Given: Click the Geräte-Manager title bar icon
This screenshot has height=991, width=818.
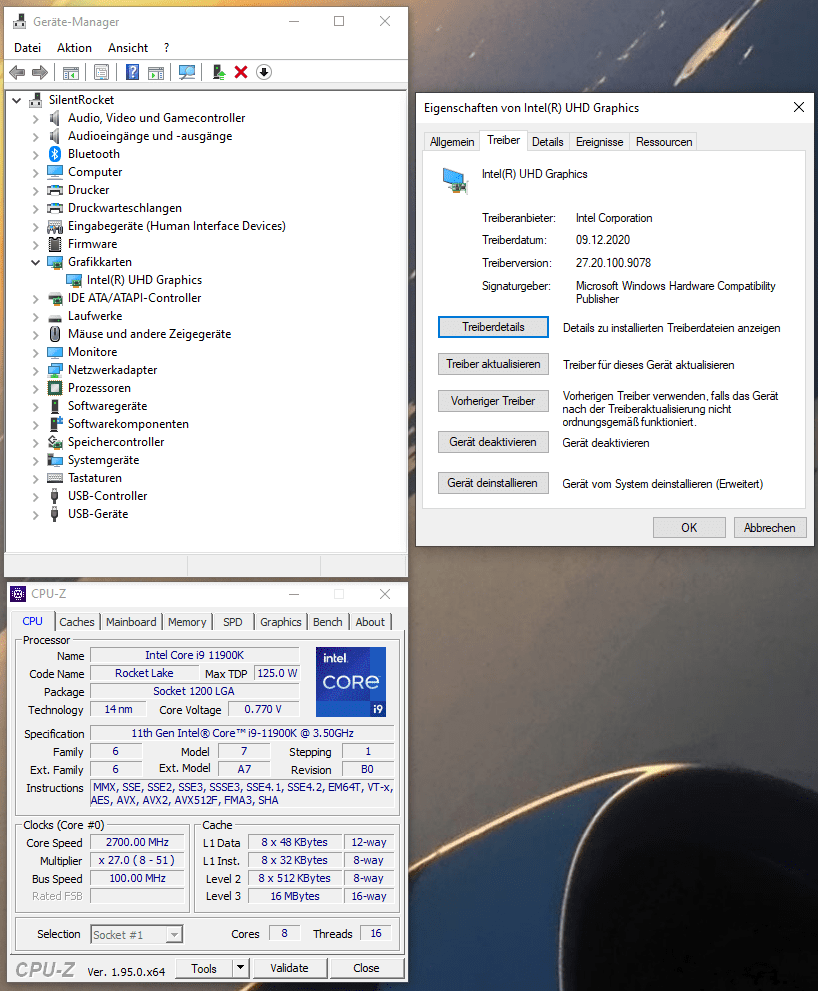Looking at the screenshot, I should pos(20,21).
